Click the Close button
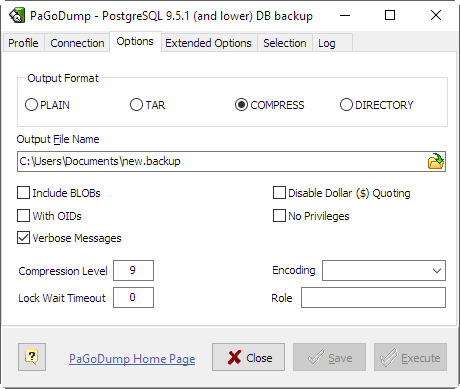 [x=248, y=357]
